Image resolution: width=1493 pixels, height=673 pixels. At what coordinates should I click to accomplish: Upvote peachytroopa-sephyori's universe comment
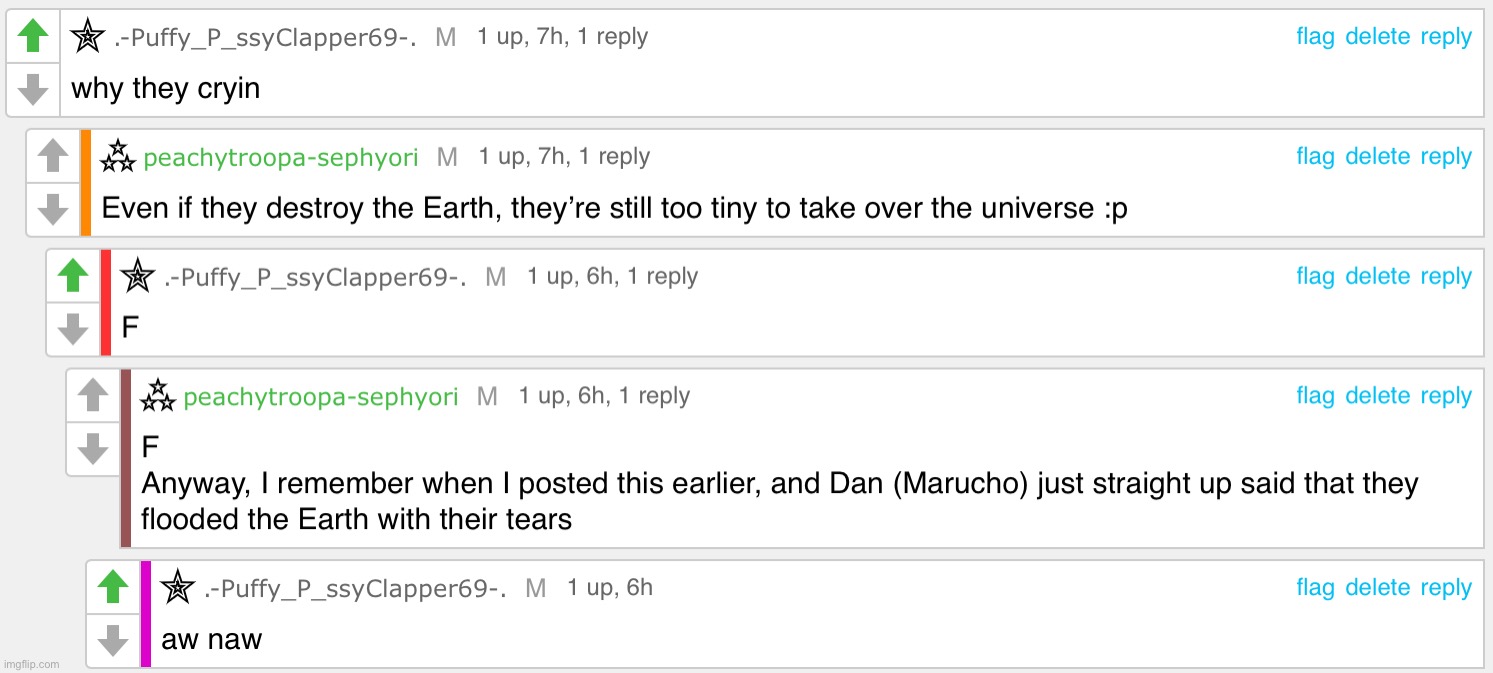[53, 156]
